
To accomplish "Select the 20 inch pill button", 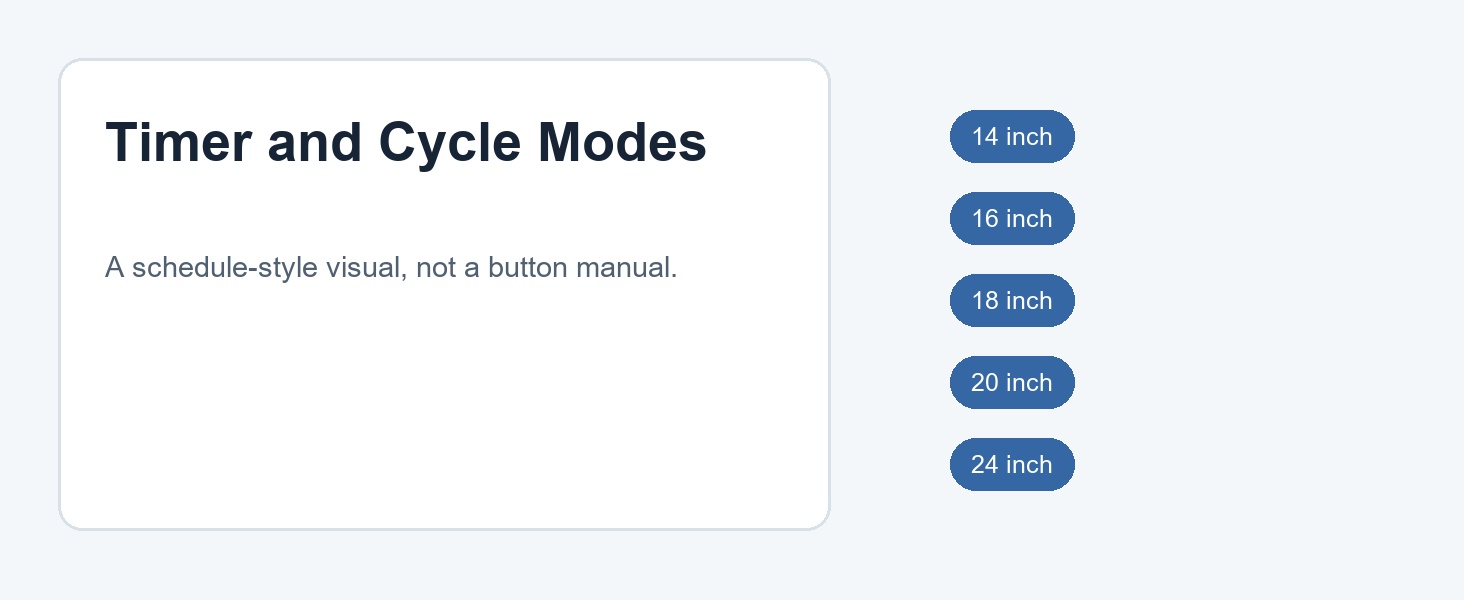I will click(1012, 383).
